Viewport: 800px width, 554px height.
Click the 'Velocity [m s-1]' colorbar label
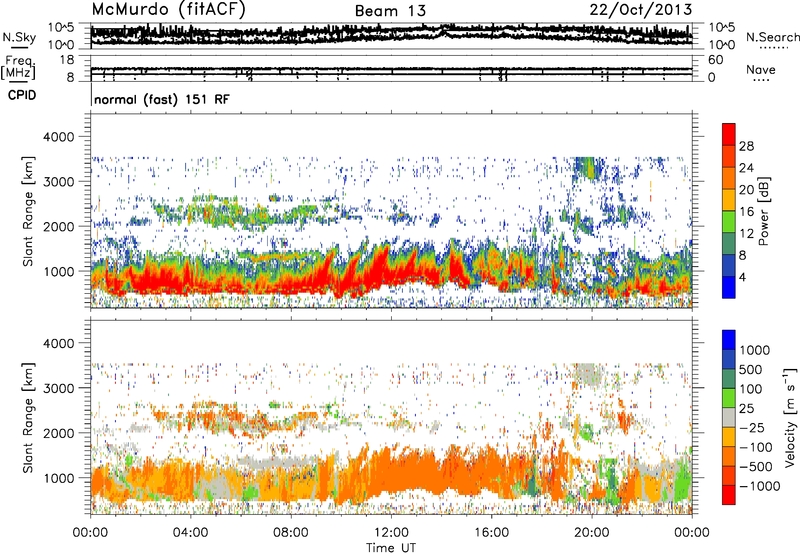click(791, 418)
